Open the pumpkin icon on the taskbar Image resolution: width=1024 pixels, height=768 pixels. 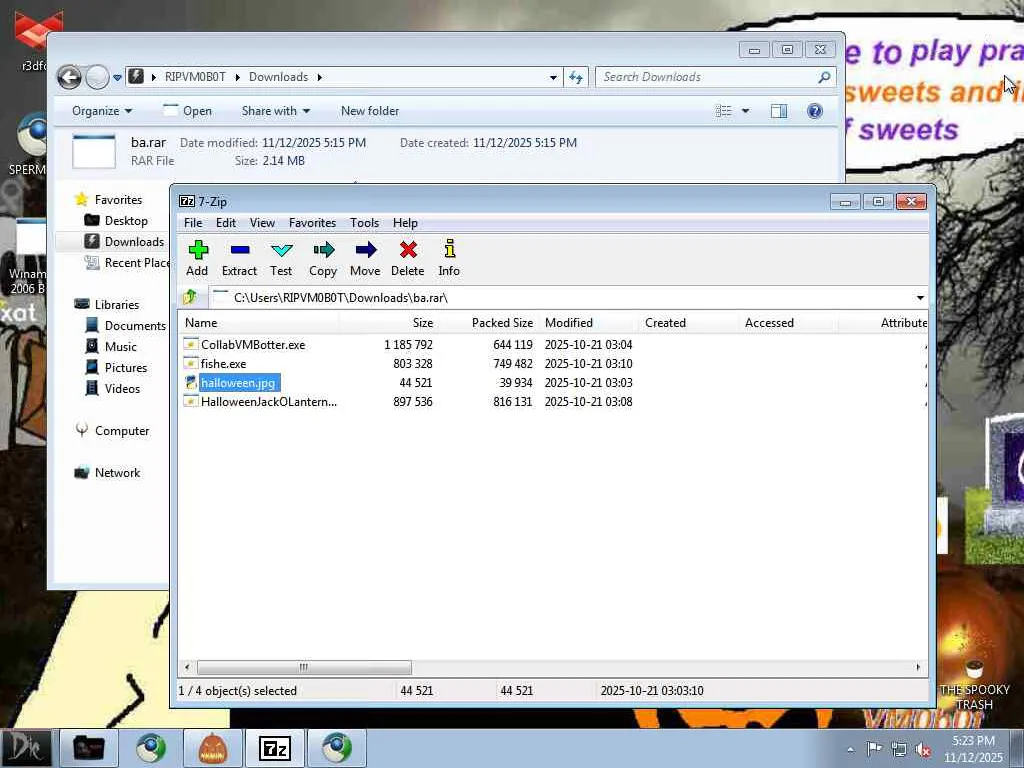coord(213,748)
